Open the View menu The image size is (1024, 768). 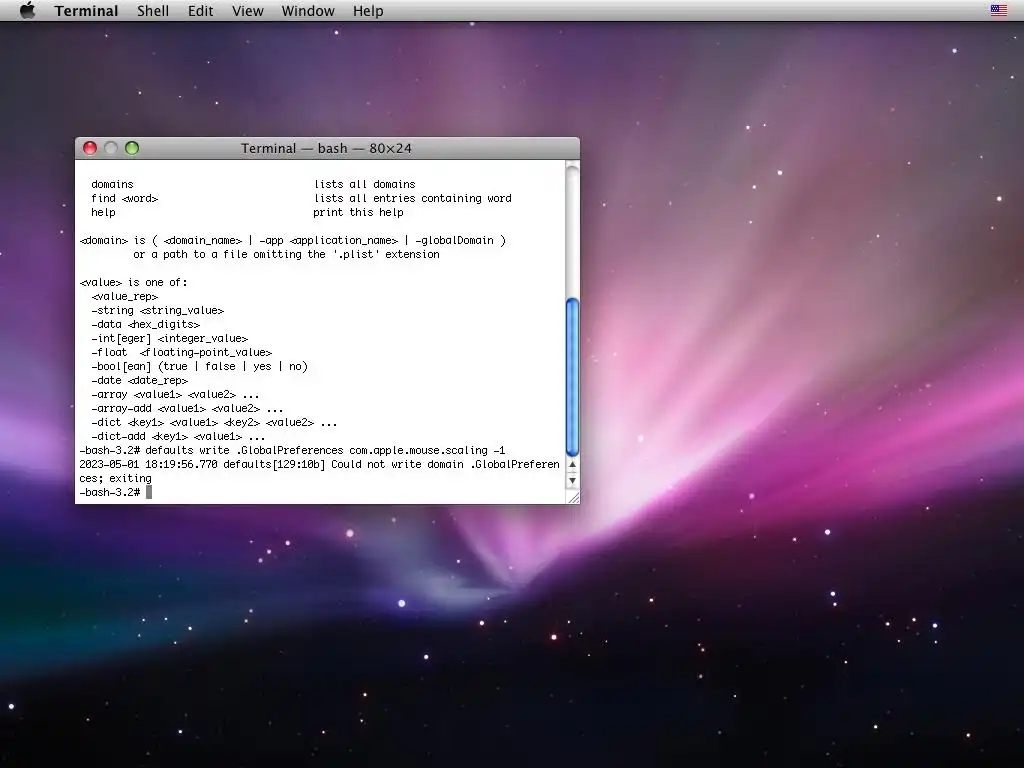[x=248, y=11]
